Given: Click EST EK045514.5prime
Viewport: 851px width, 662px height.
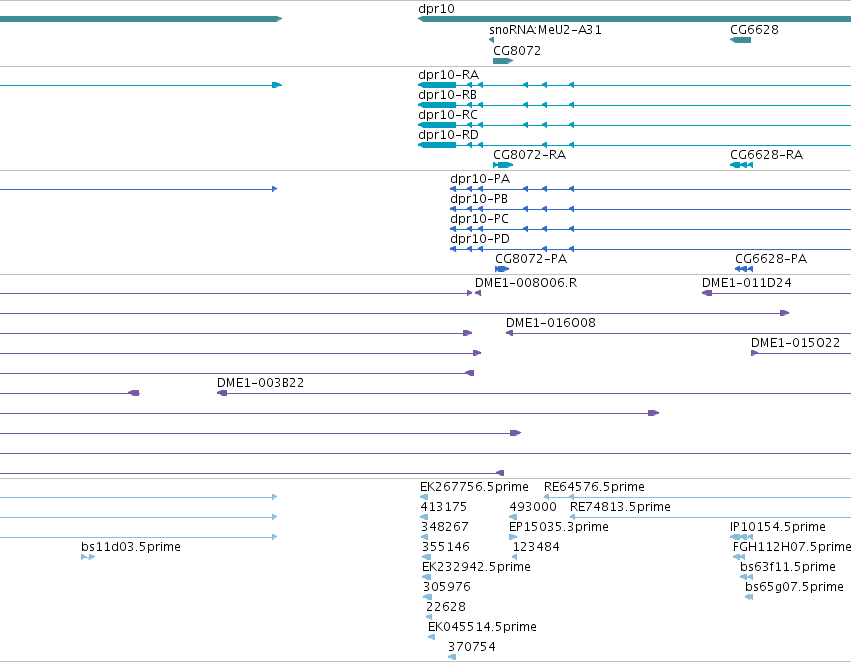Looking at the screenshot, I should pos(482,628).
